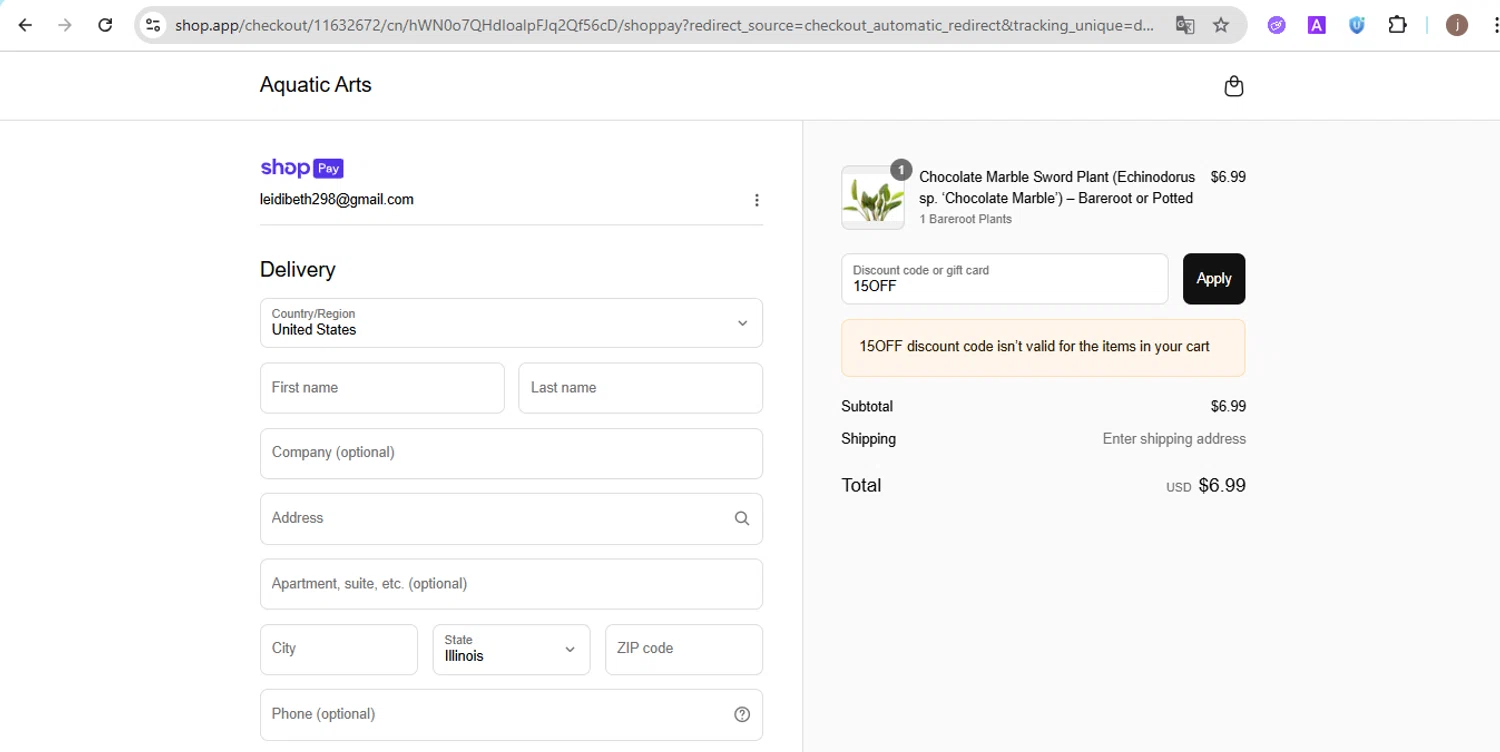
Task: Focus the Phone (optional) field
Action: 511,714
